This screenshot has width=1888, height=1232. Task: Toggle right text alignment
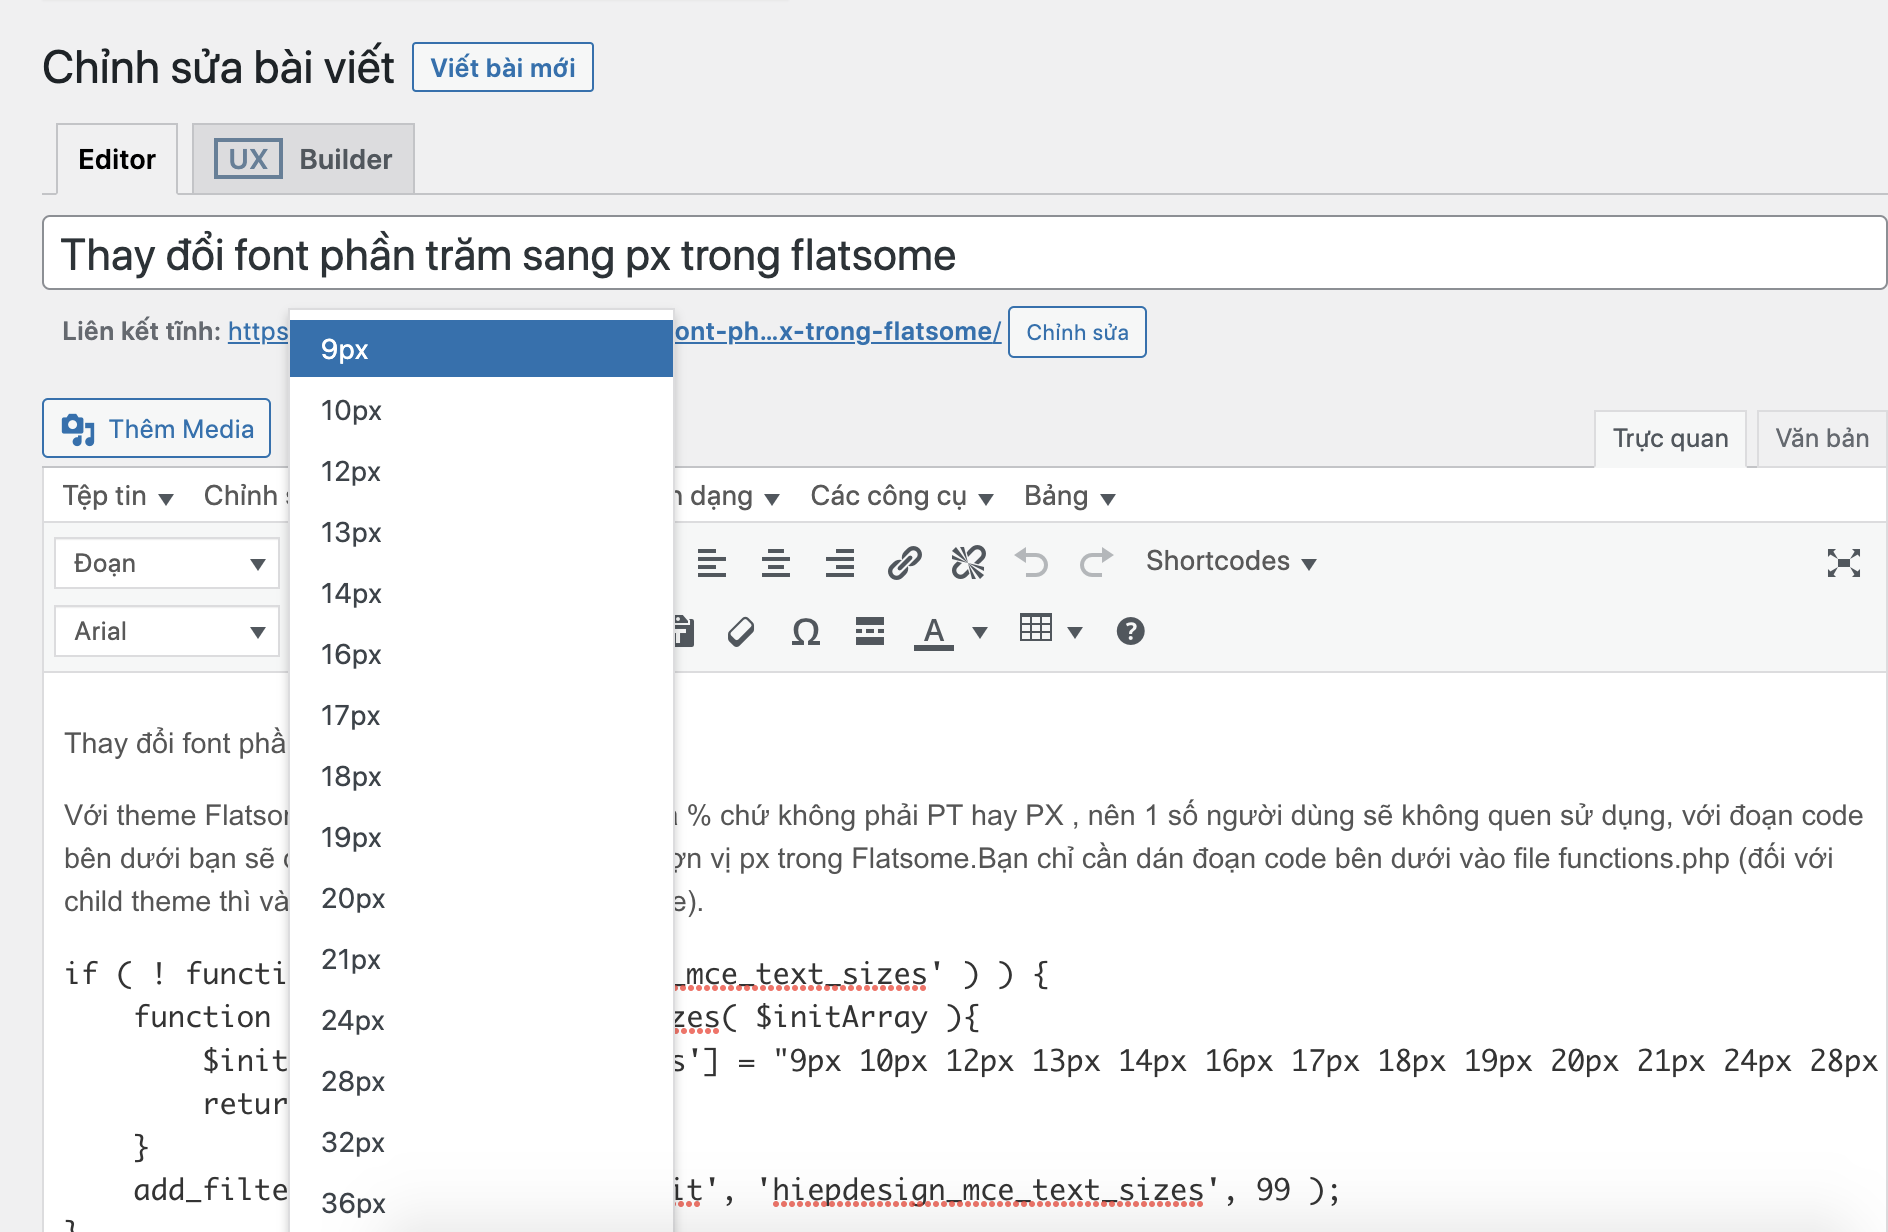point(840,562)
